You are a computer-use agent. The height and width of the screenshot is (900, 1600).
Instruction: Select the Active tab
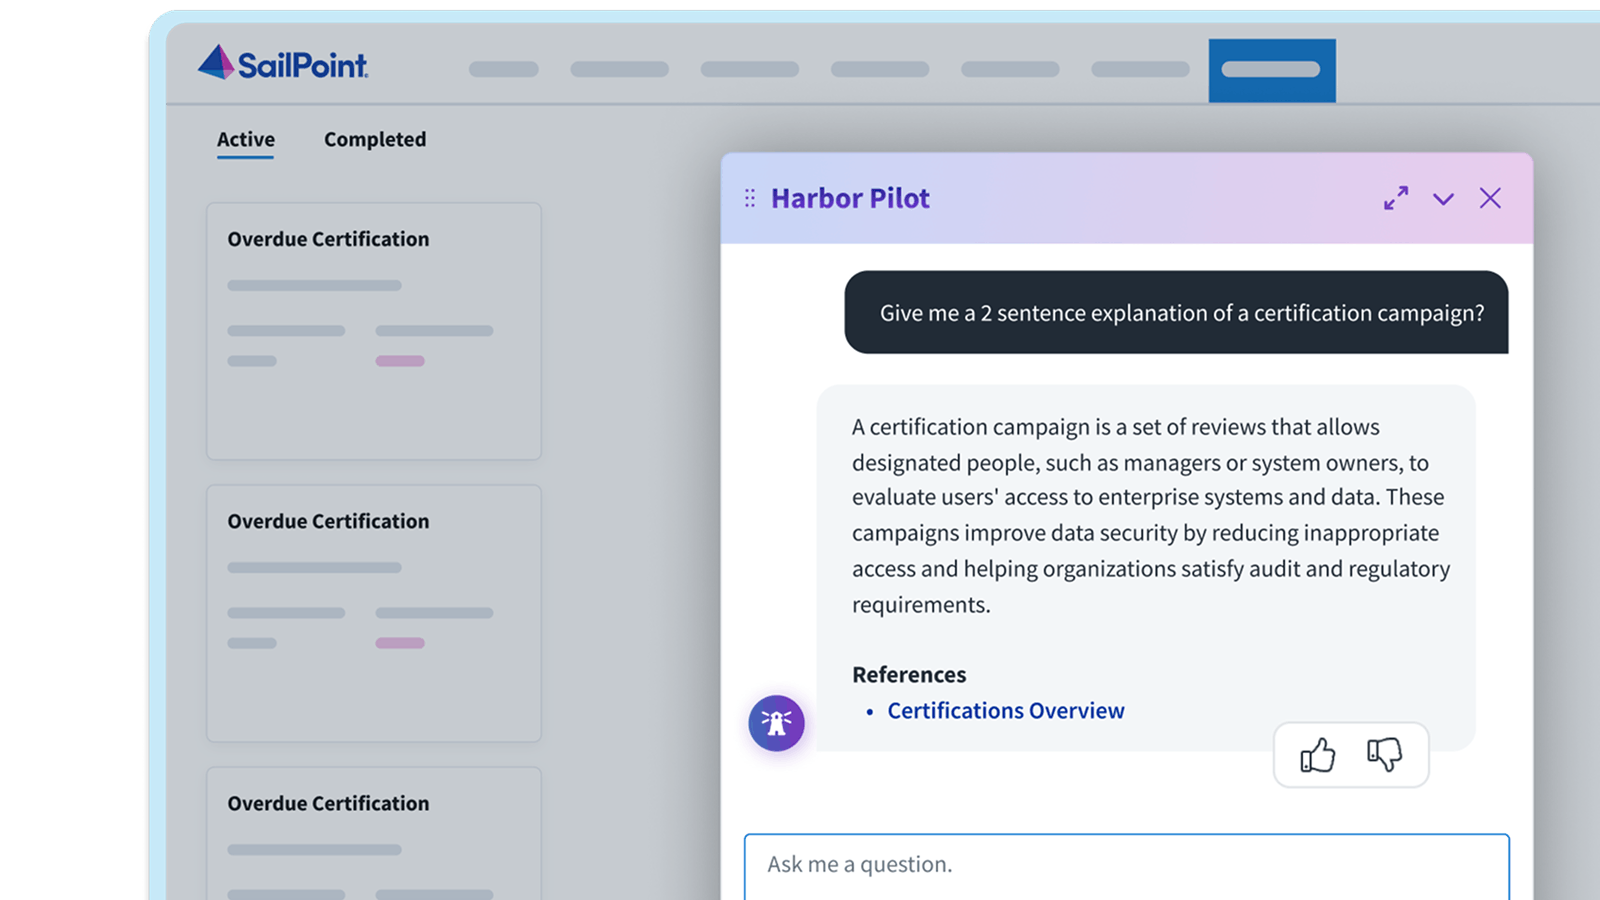(x=246, y=140)
